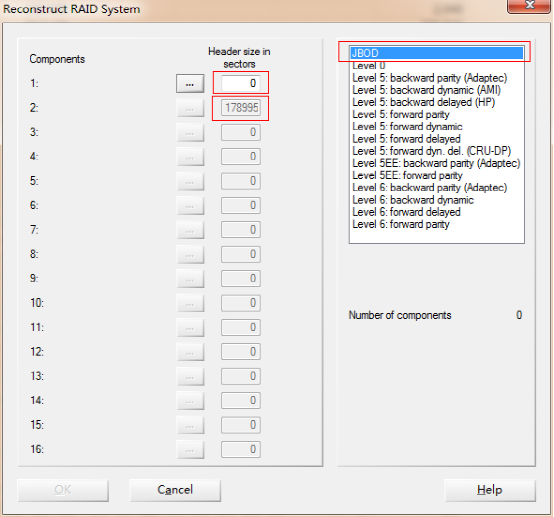Click the header size field for component 1
This screenshot has width=554, height=517.
pos(241,83)
